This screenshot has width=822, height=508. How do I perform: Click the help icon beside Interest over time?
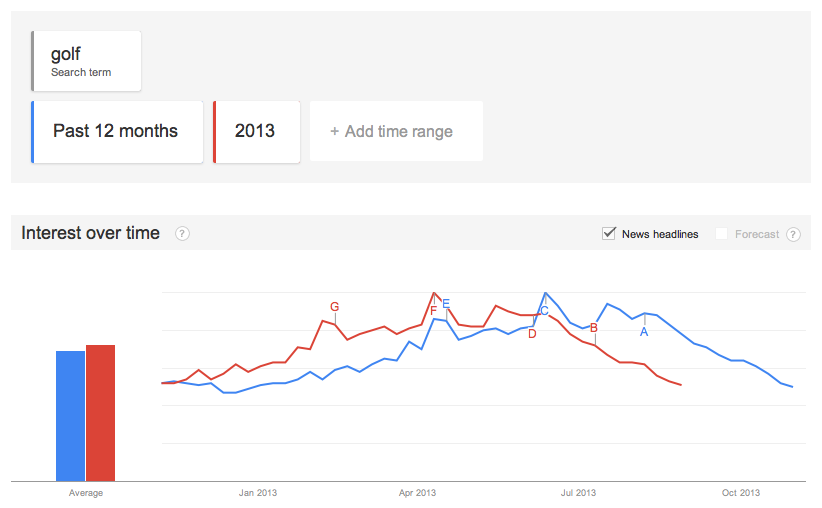tap(182, 234)
